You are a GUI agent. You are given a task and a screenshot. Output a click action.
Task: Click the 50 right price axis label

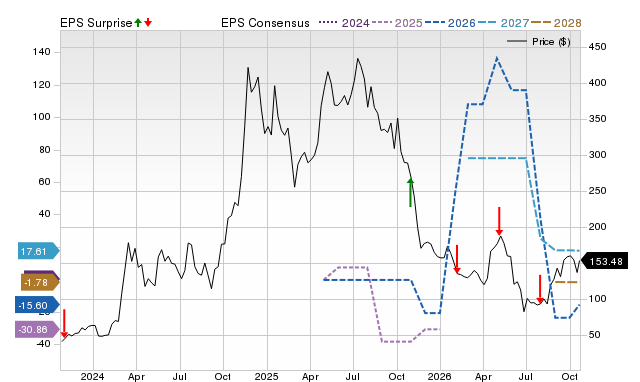pos(594,335)
